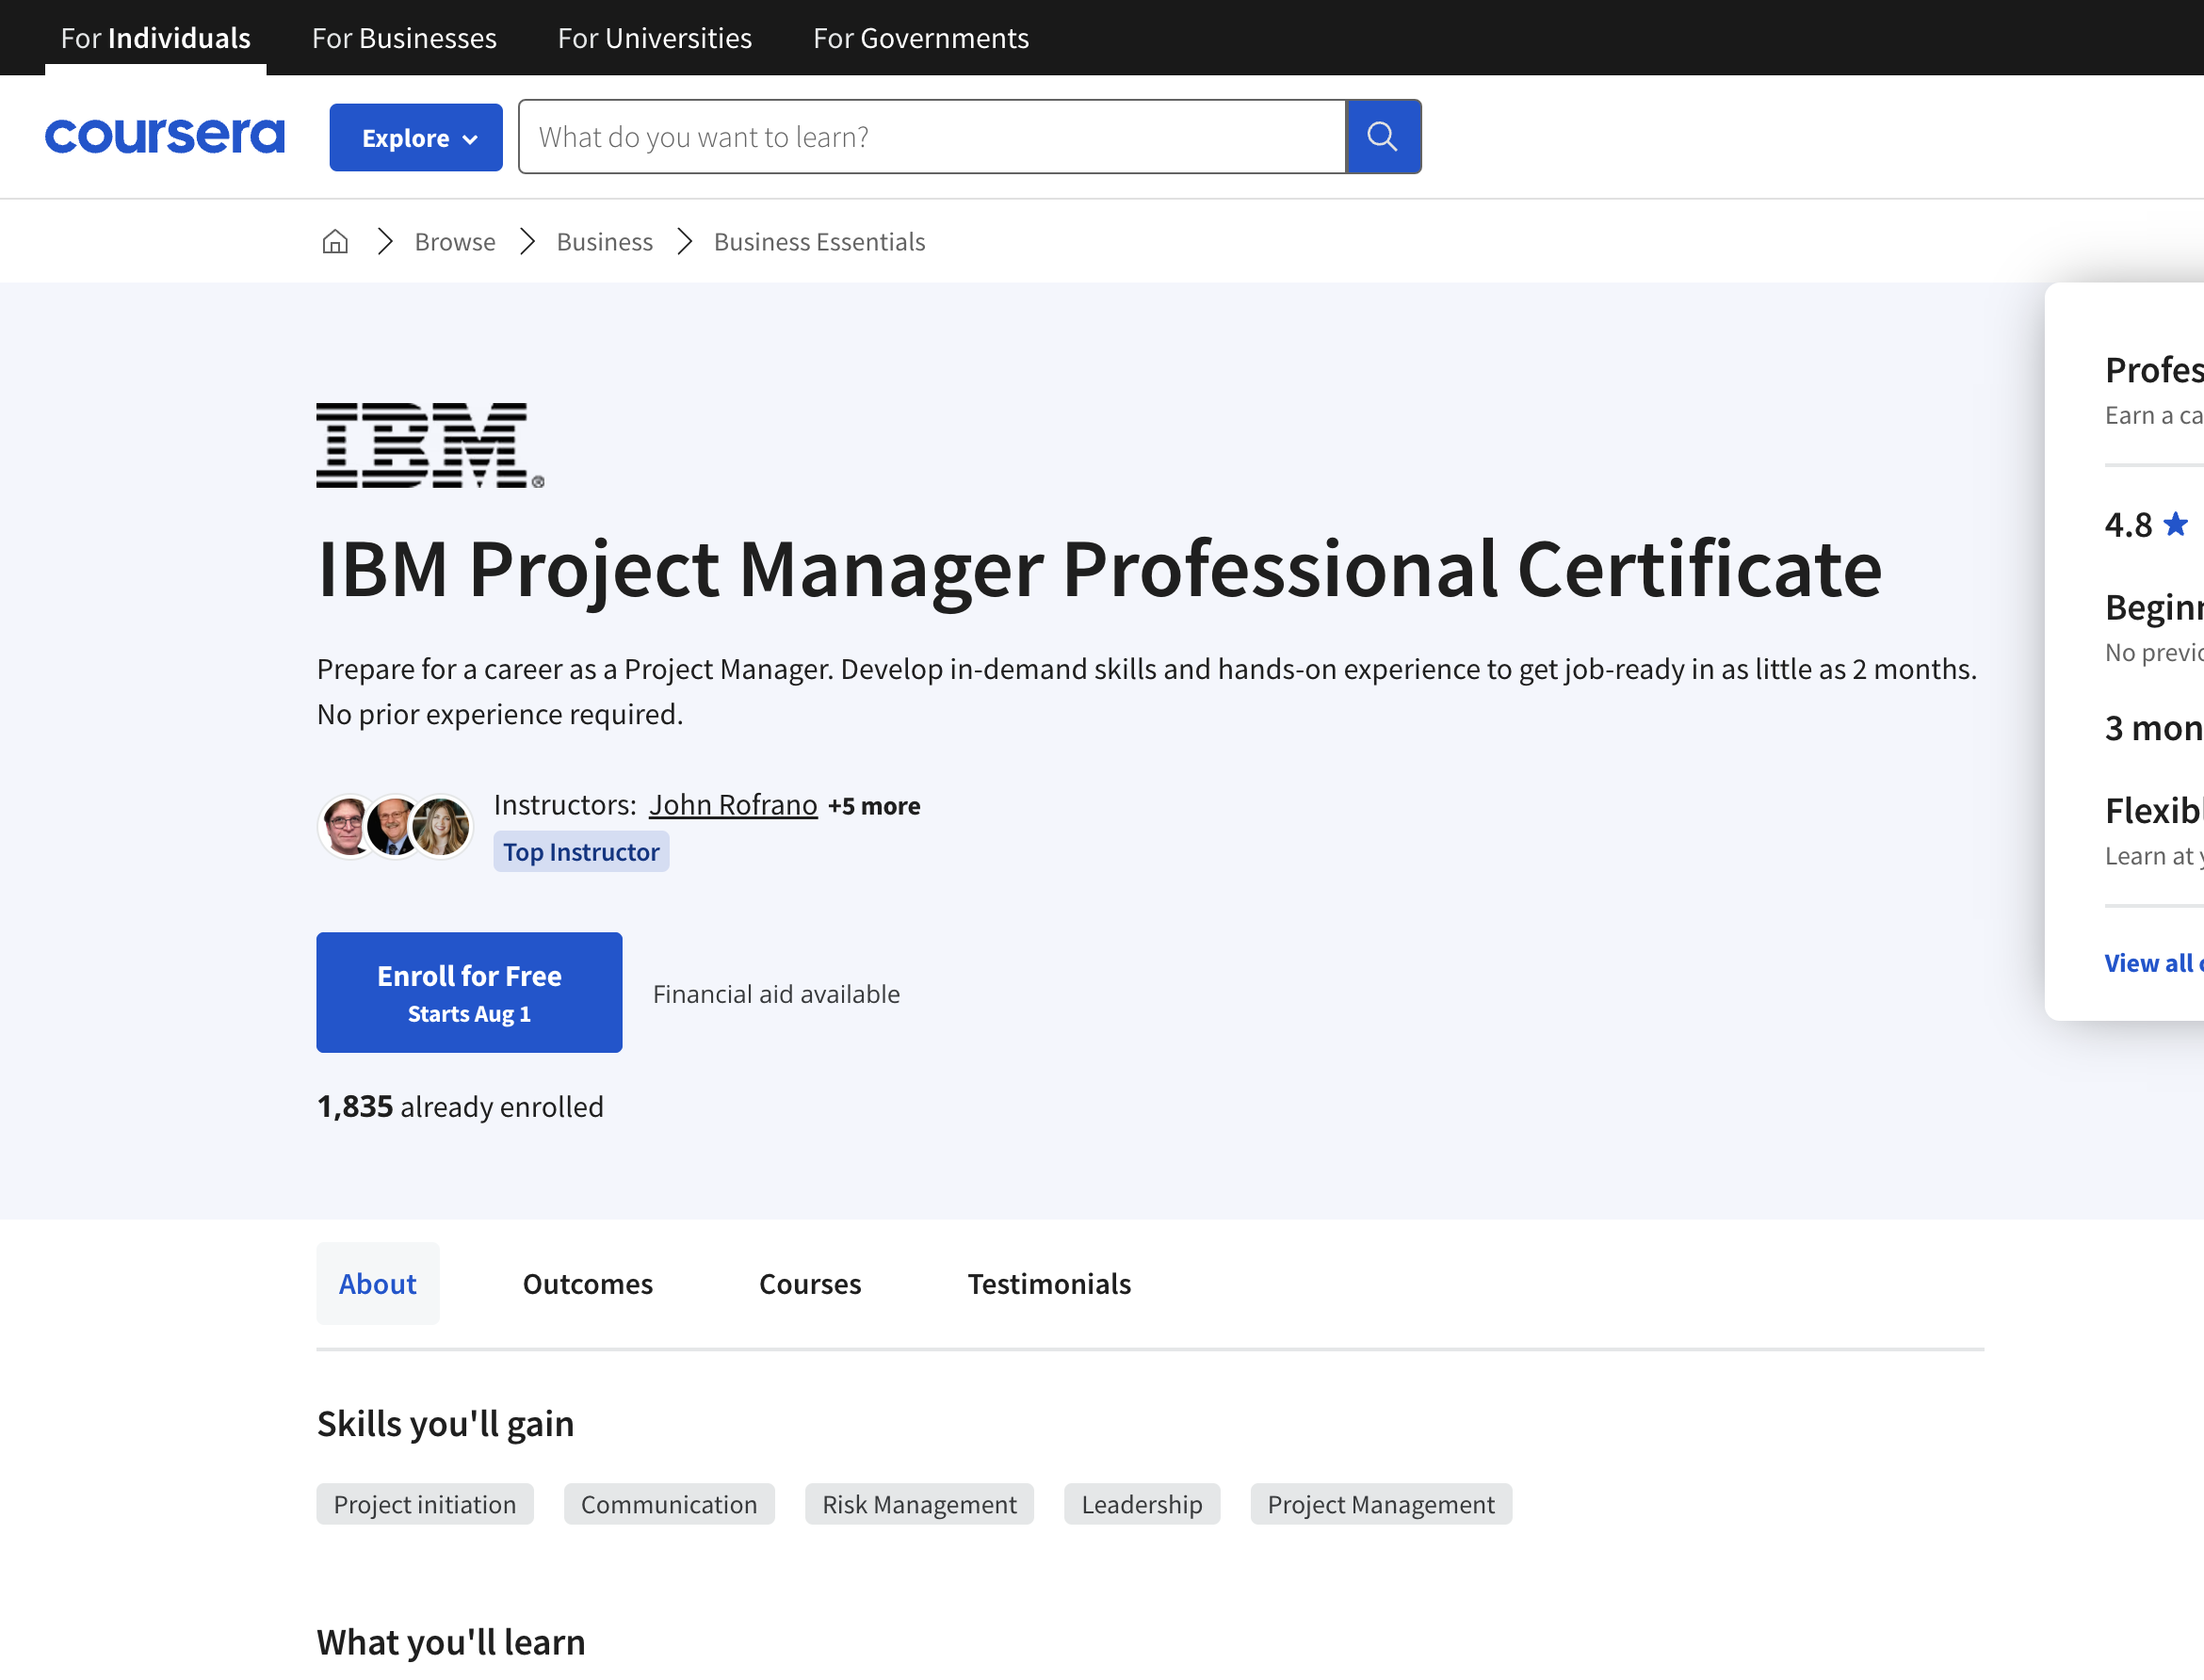This screenshot has height=1680, width=2204.
Task: Click the Top Instructor badge
Action: click(581, 852)
